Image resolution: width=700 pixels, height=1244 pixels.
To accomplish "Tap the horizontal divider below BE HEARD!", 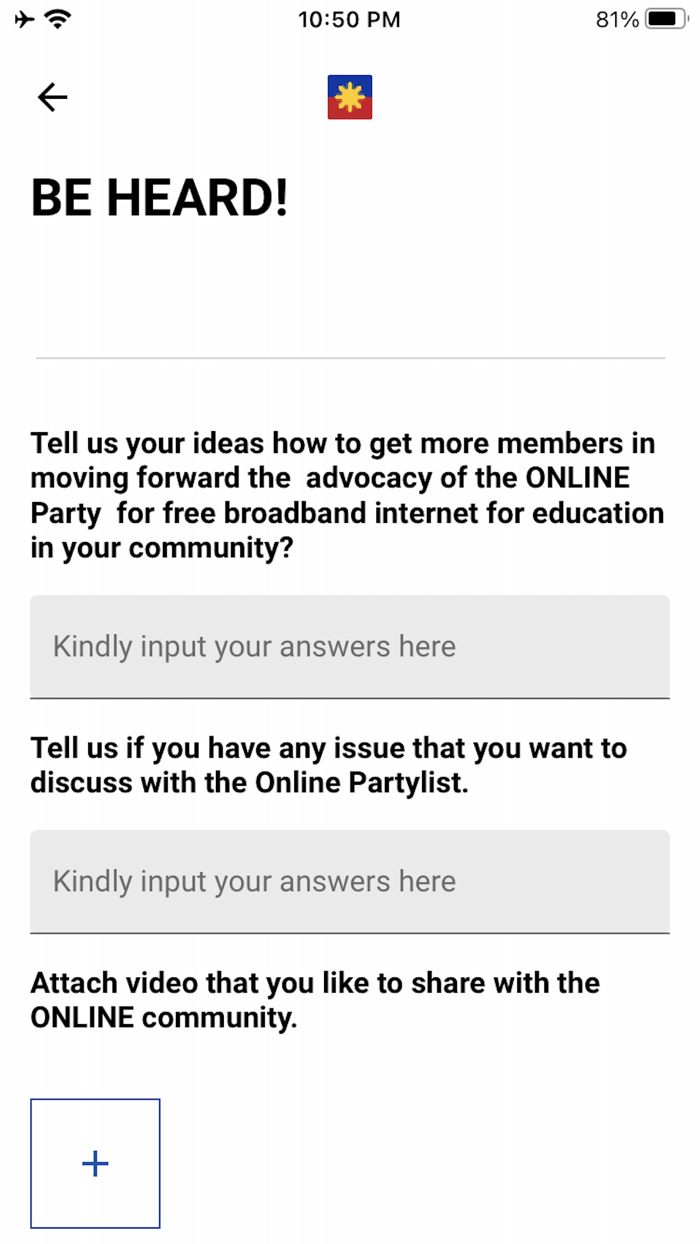I will click(x=349, y=359).
